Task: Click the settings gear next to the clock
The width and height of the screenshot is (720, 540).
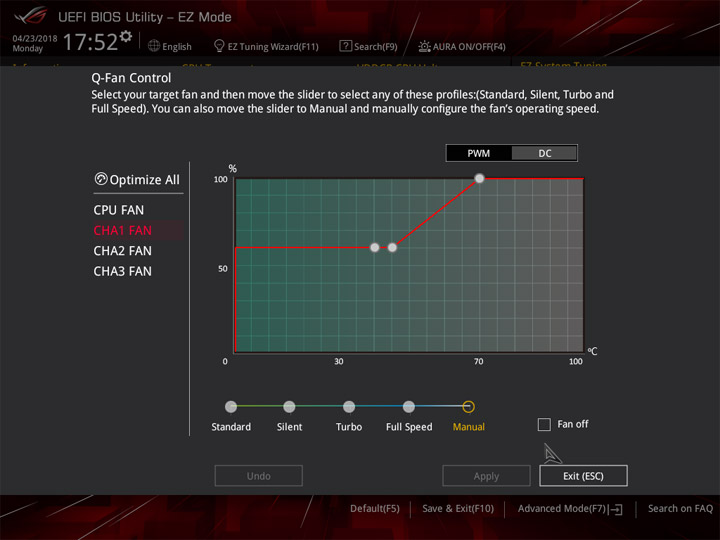Action: (x=126, y=36)
